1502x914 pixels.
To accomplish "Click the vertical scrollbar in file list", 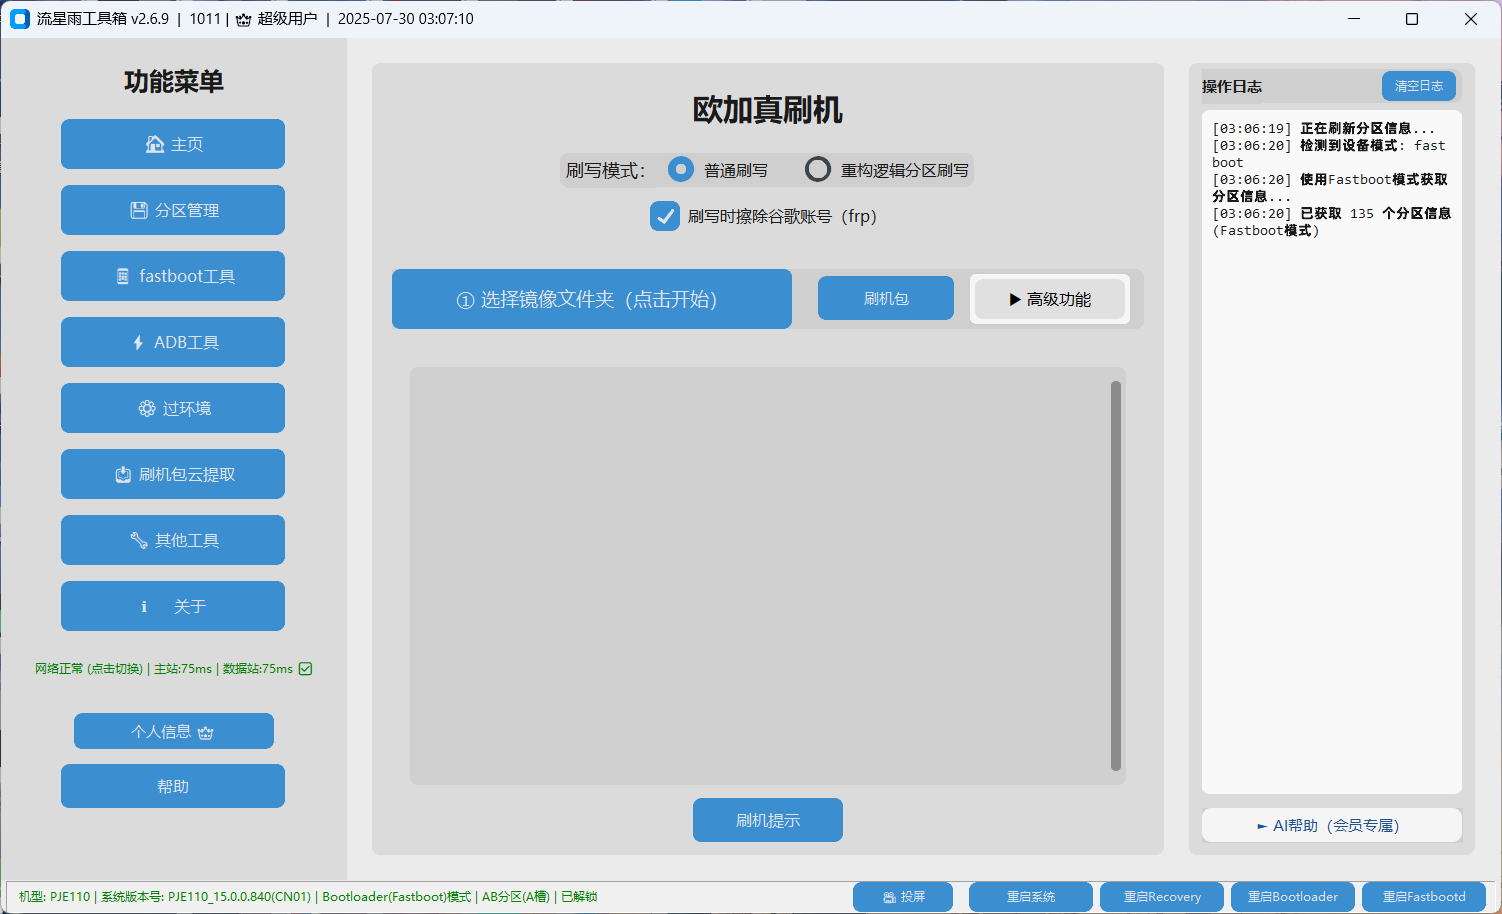I will tap(1116, 575).
